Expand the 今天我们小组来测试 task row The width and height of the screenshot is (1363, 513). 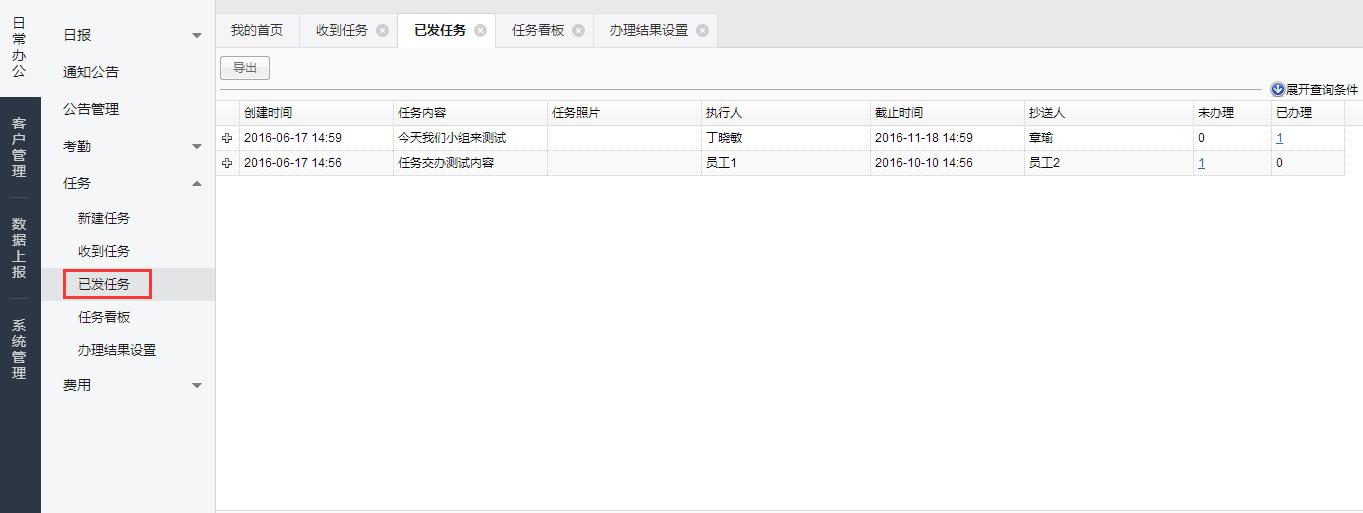point(227,138)
